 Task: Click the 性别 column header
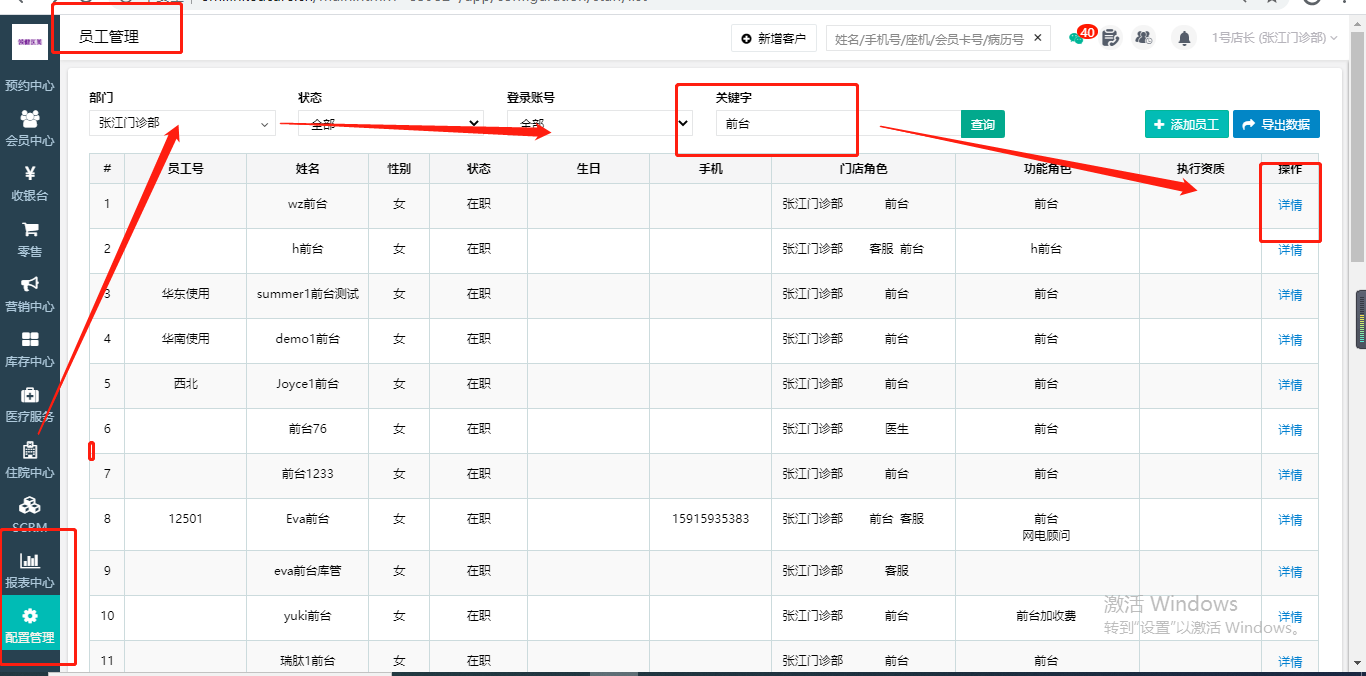(399, 169)
